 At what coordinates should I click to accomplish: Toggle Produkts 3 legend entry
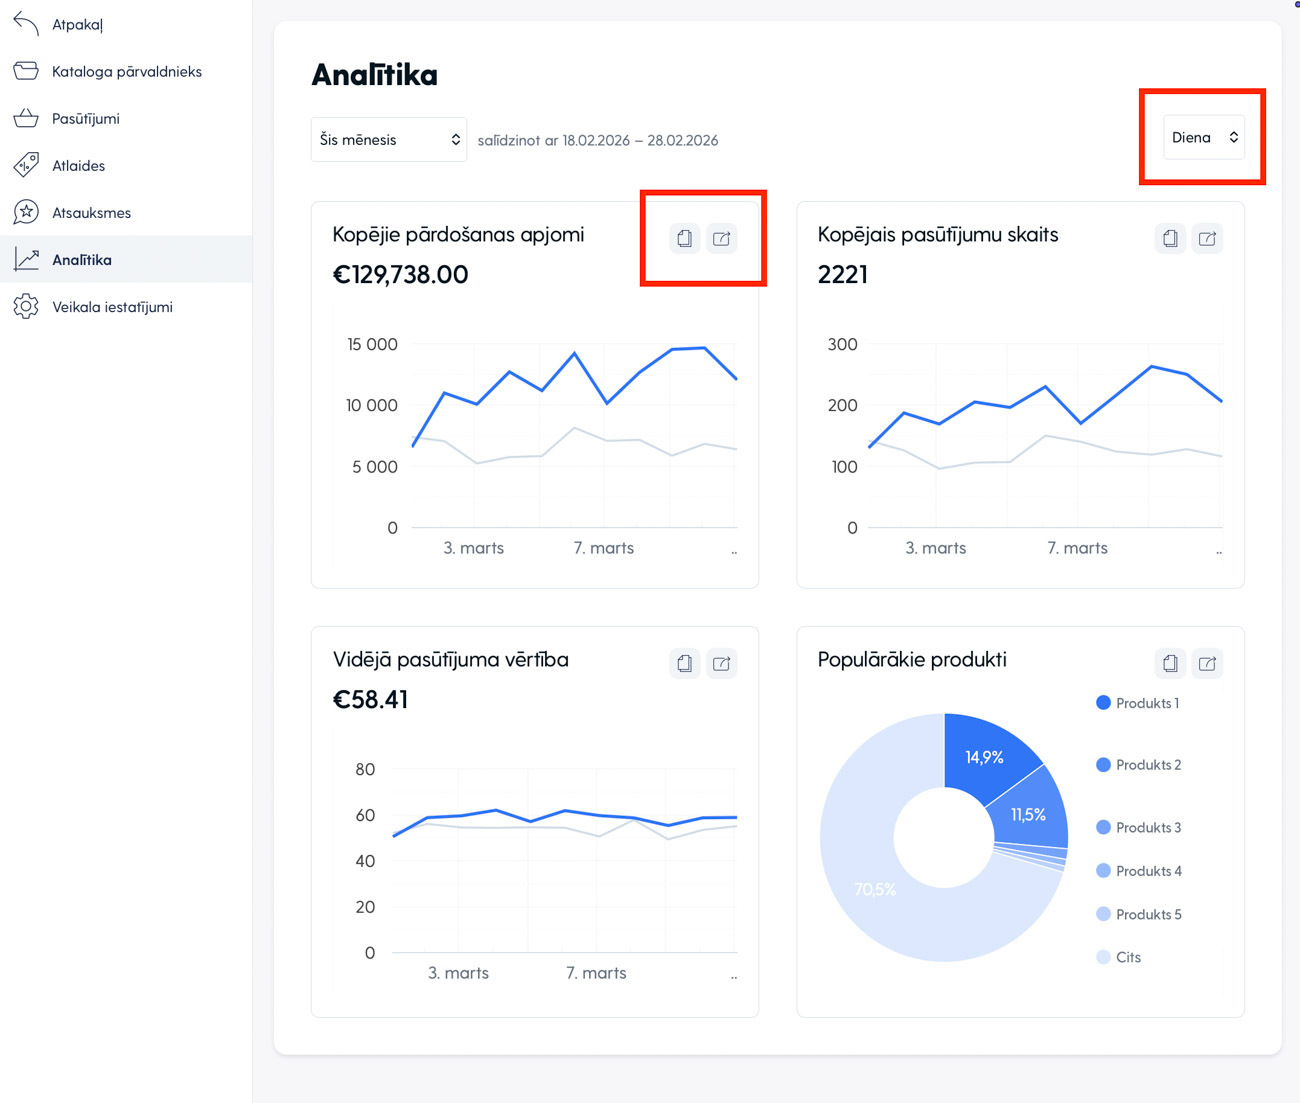(1139, 828)
